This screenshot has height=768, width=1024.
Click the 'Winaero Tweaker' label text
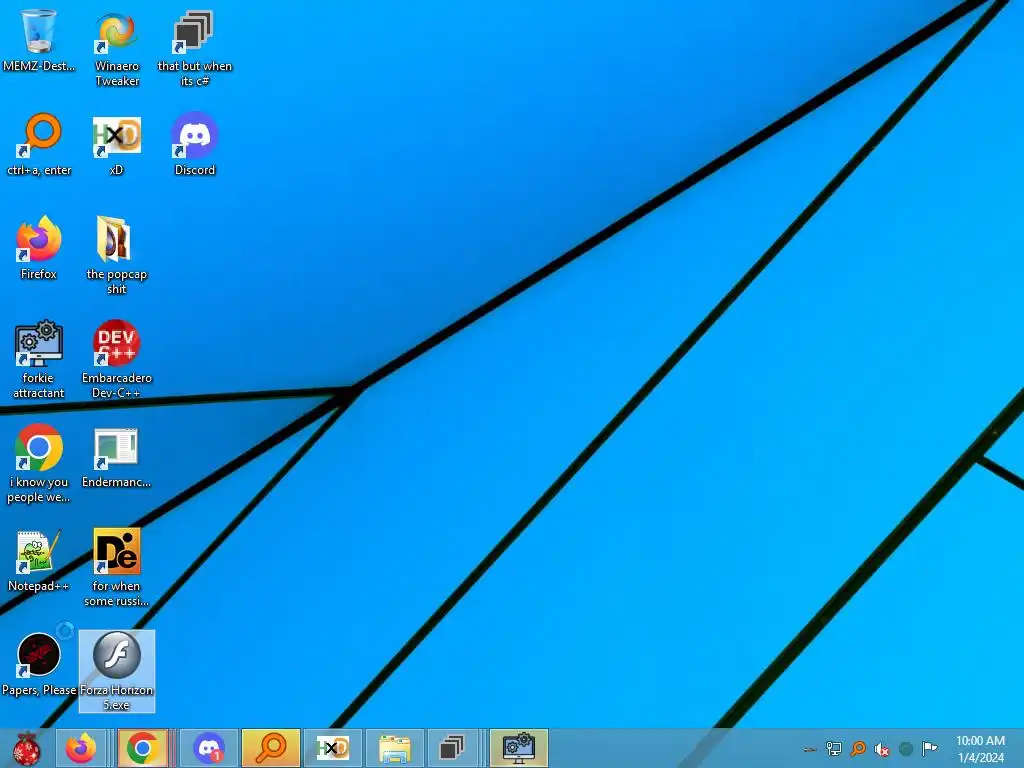(117, 73)
